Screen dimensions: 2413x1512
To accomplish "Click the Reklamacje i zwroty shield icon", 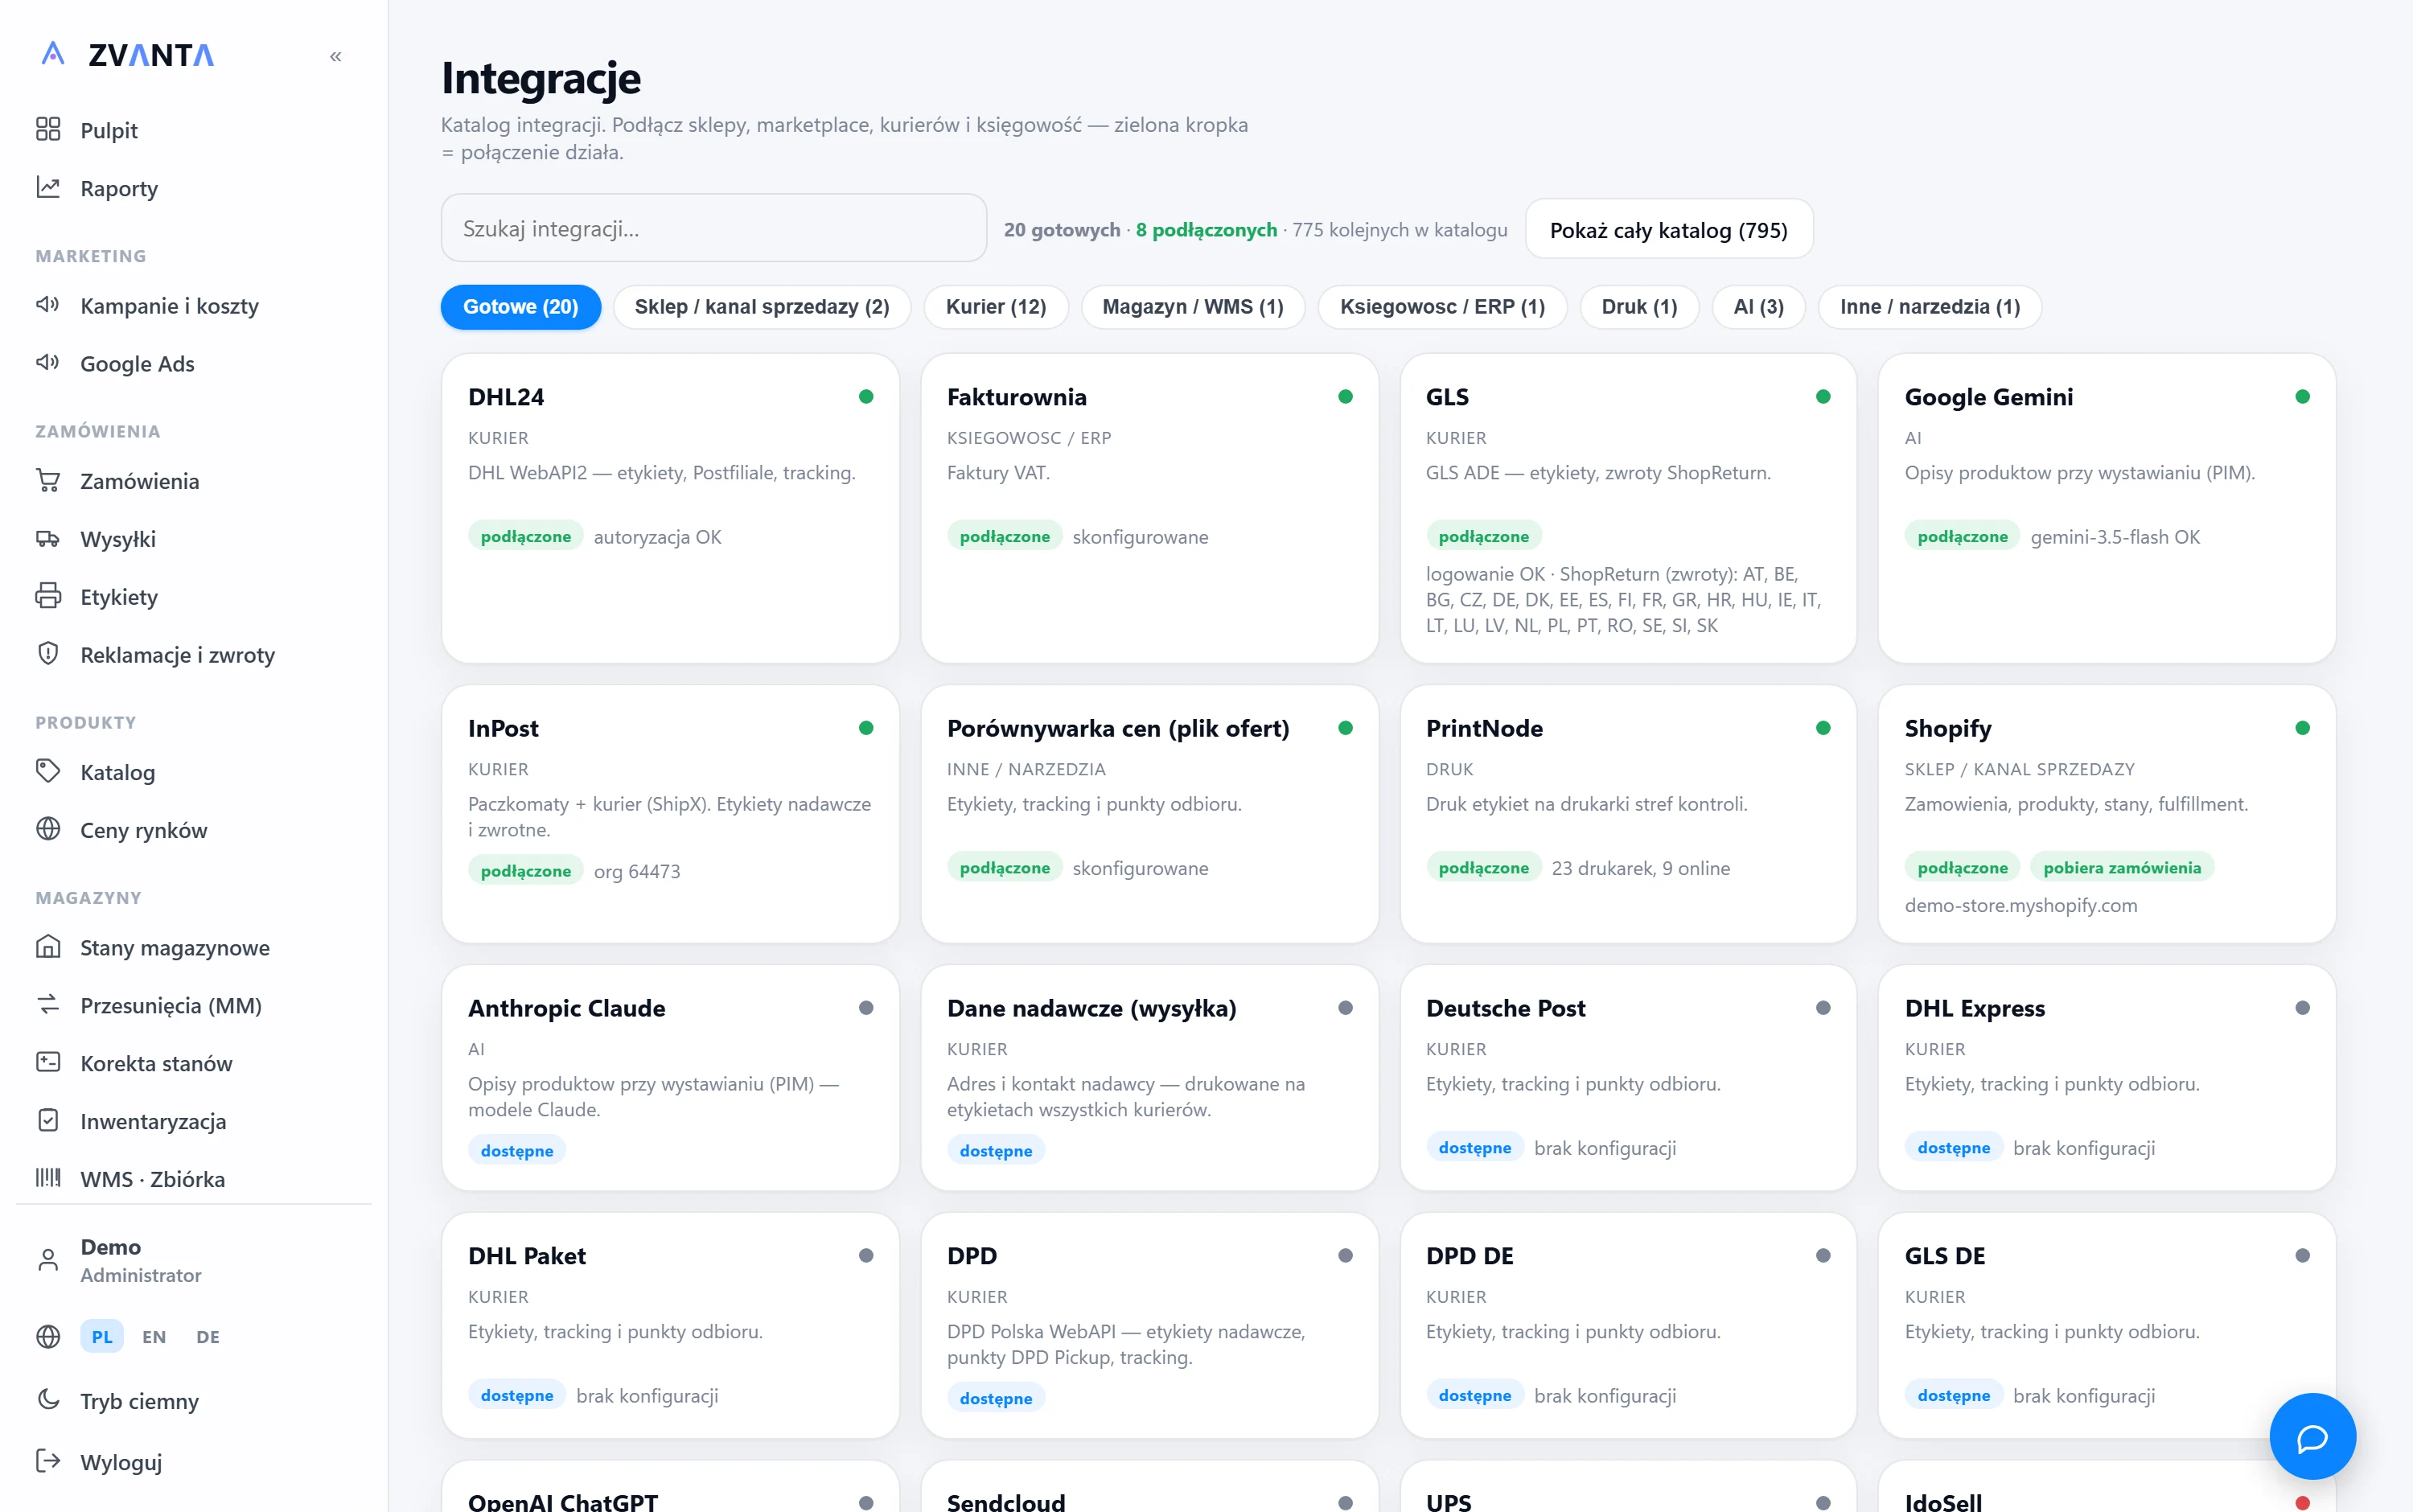I will click(48, 654).
